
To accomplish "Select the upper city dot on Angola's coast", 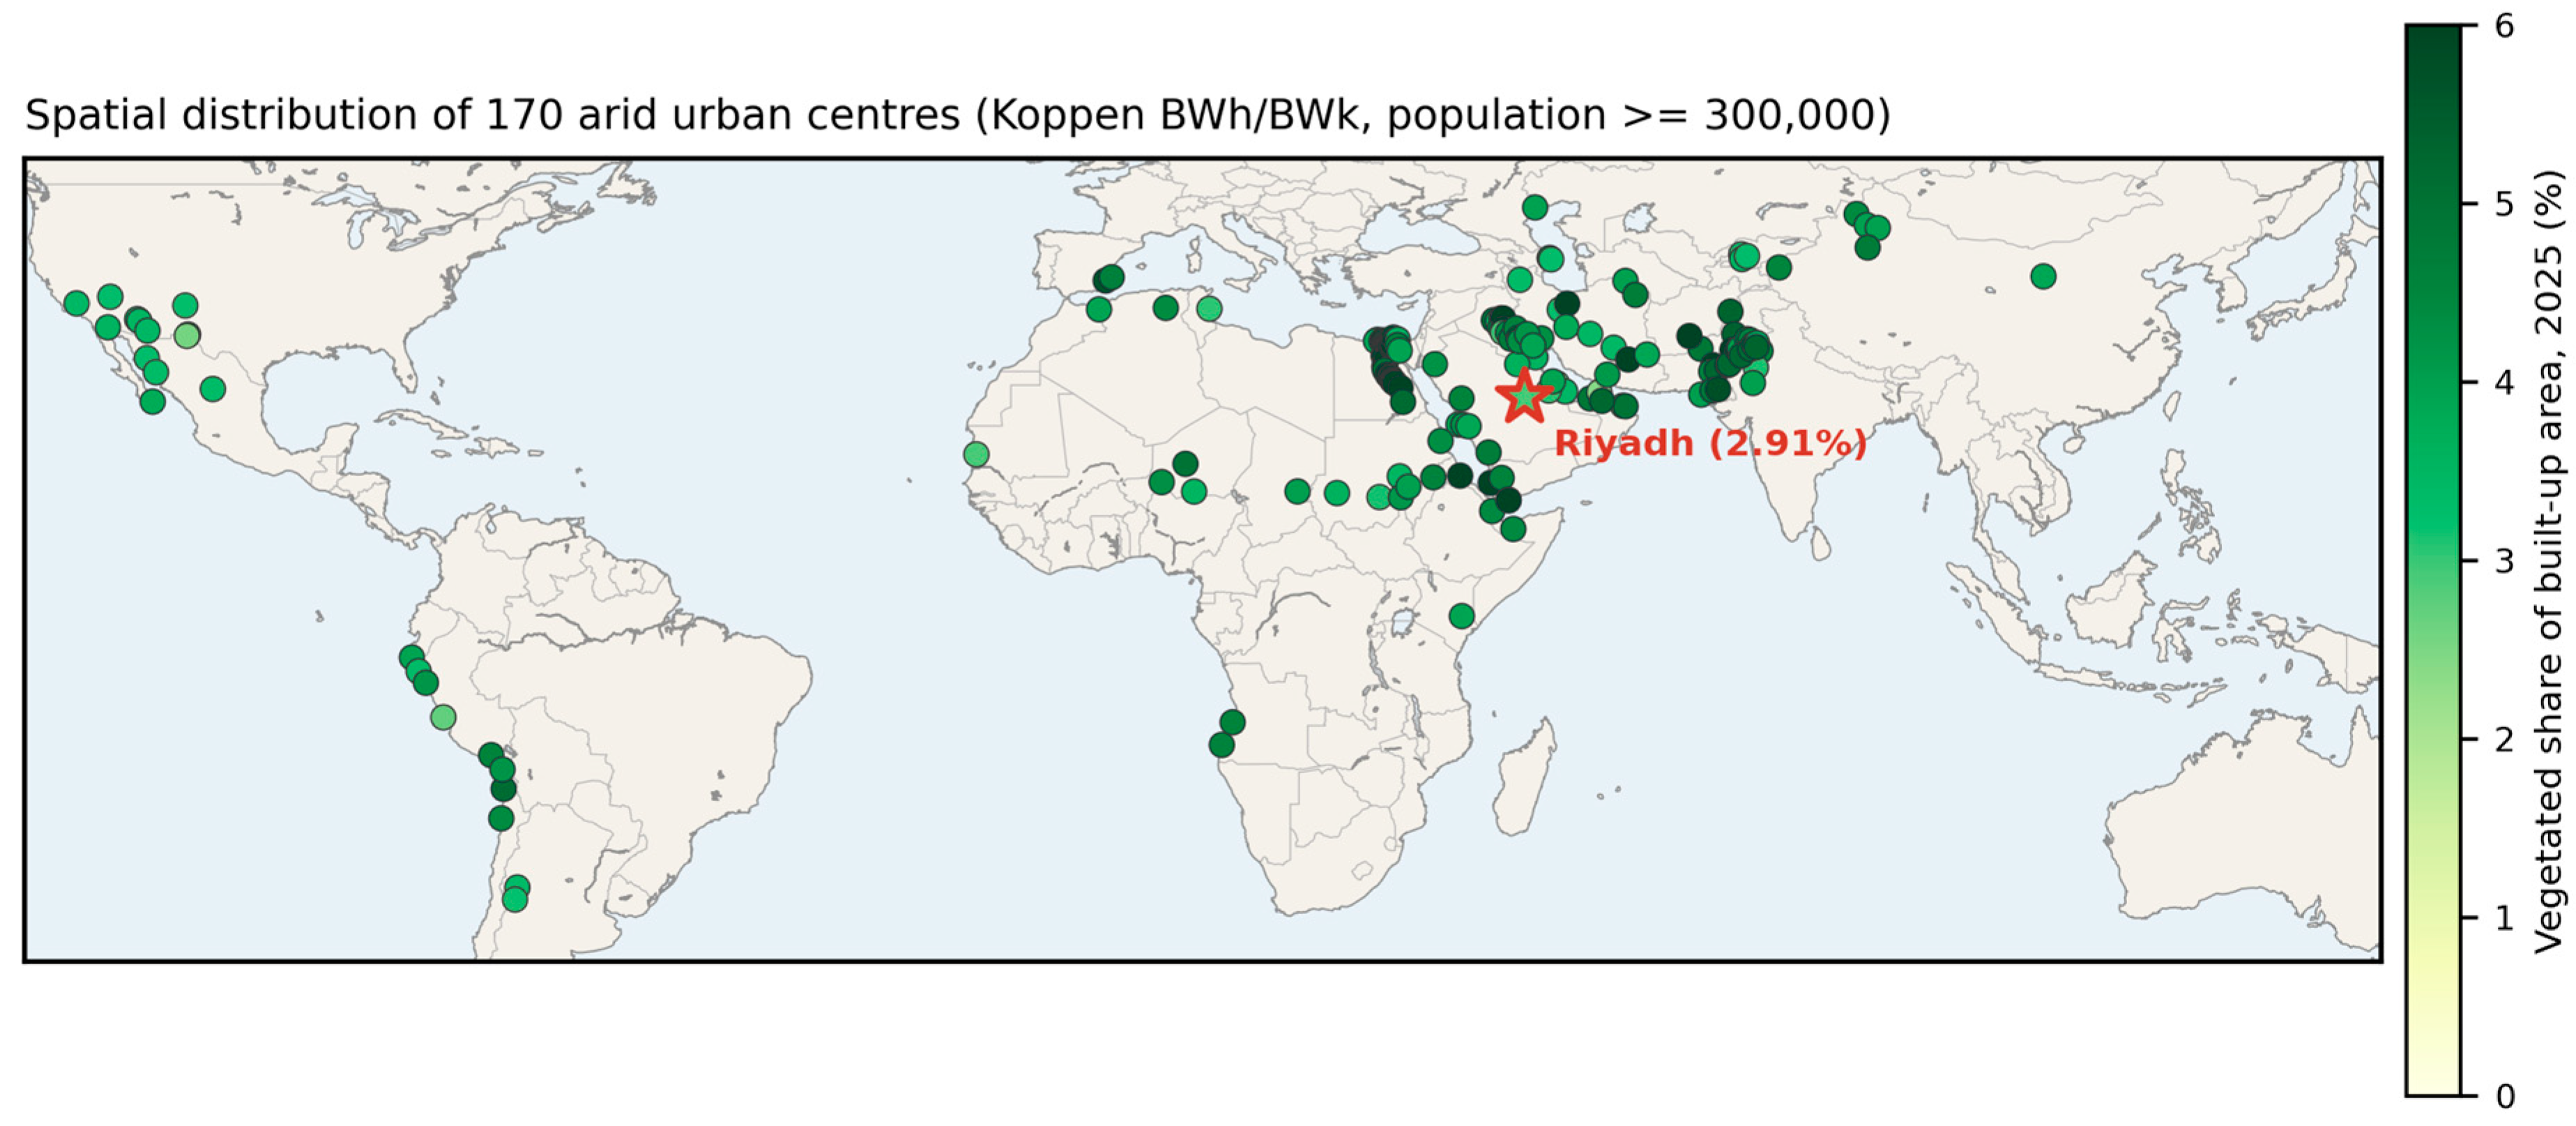I will [1232, 721].
